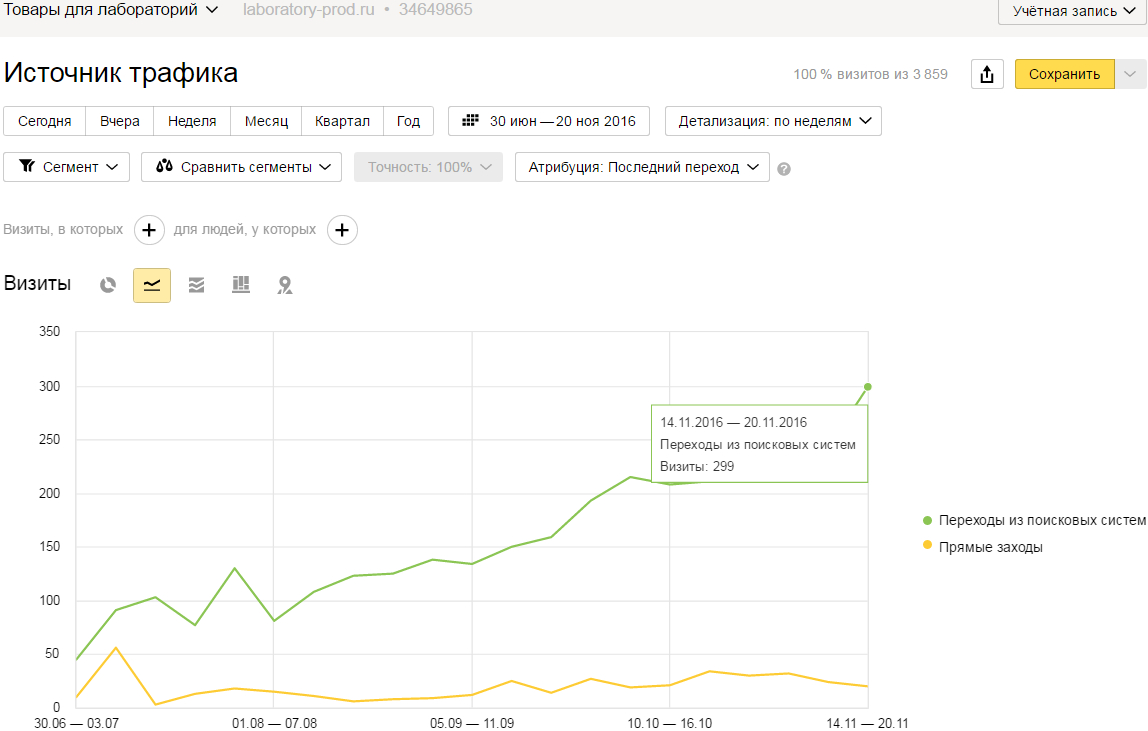The height and width of the screenshot is (731, 1148).
Task: Expand the arrow next to Сохранить
Action: (x=1130, y=74)
